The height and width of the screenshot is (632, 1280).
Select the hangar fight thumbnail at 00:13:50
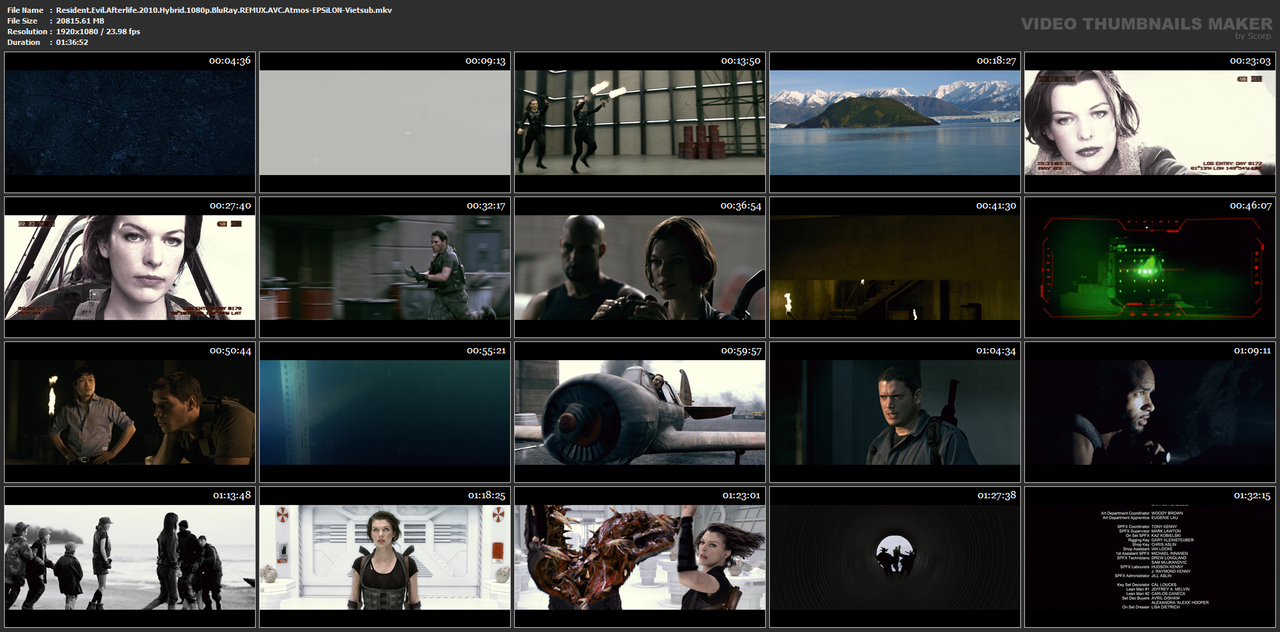(x=641, y=122)
